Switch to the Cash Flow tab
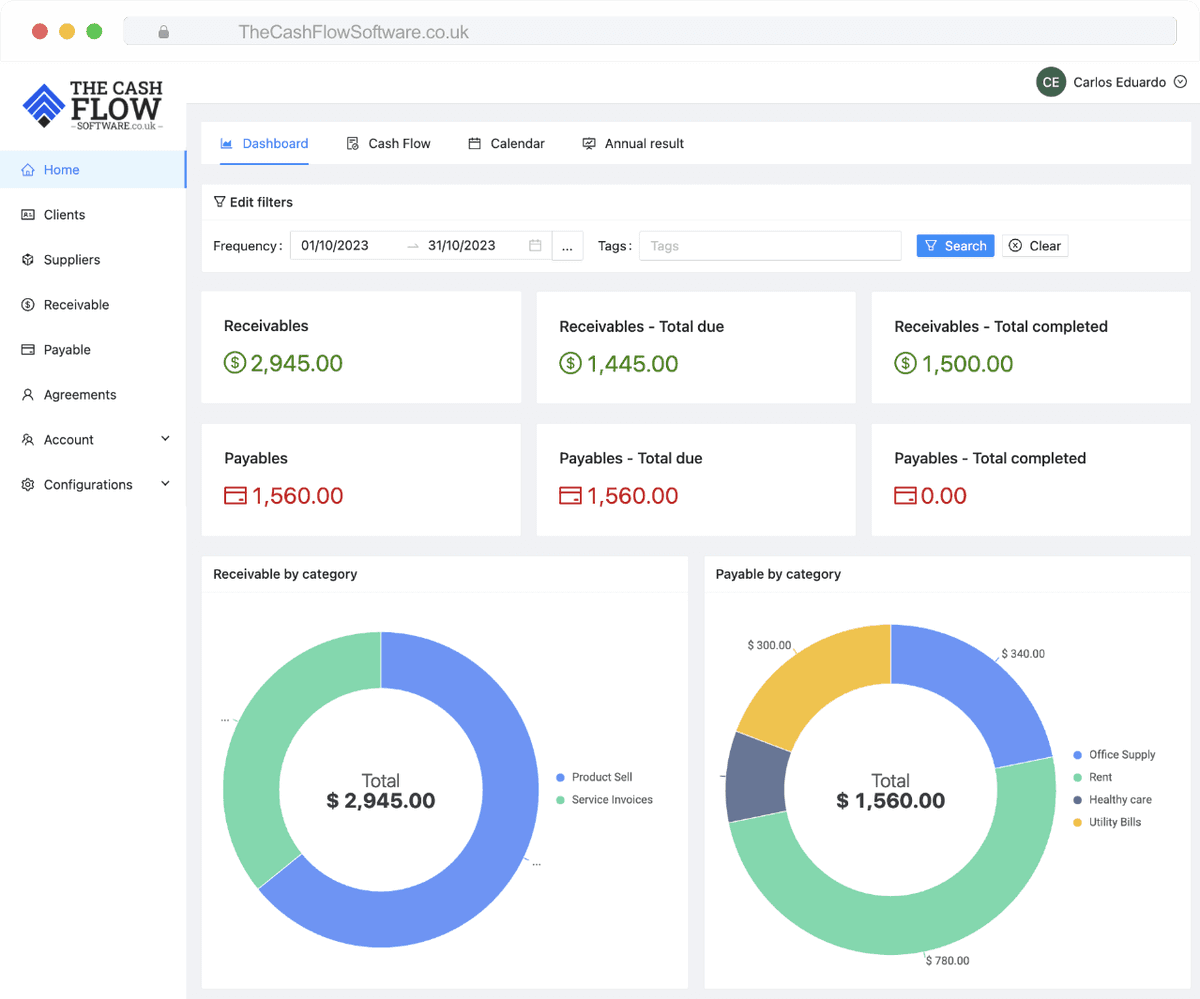This screenshot has width=1200, height=999. [388, 143]
